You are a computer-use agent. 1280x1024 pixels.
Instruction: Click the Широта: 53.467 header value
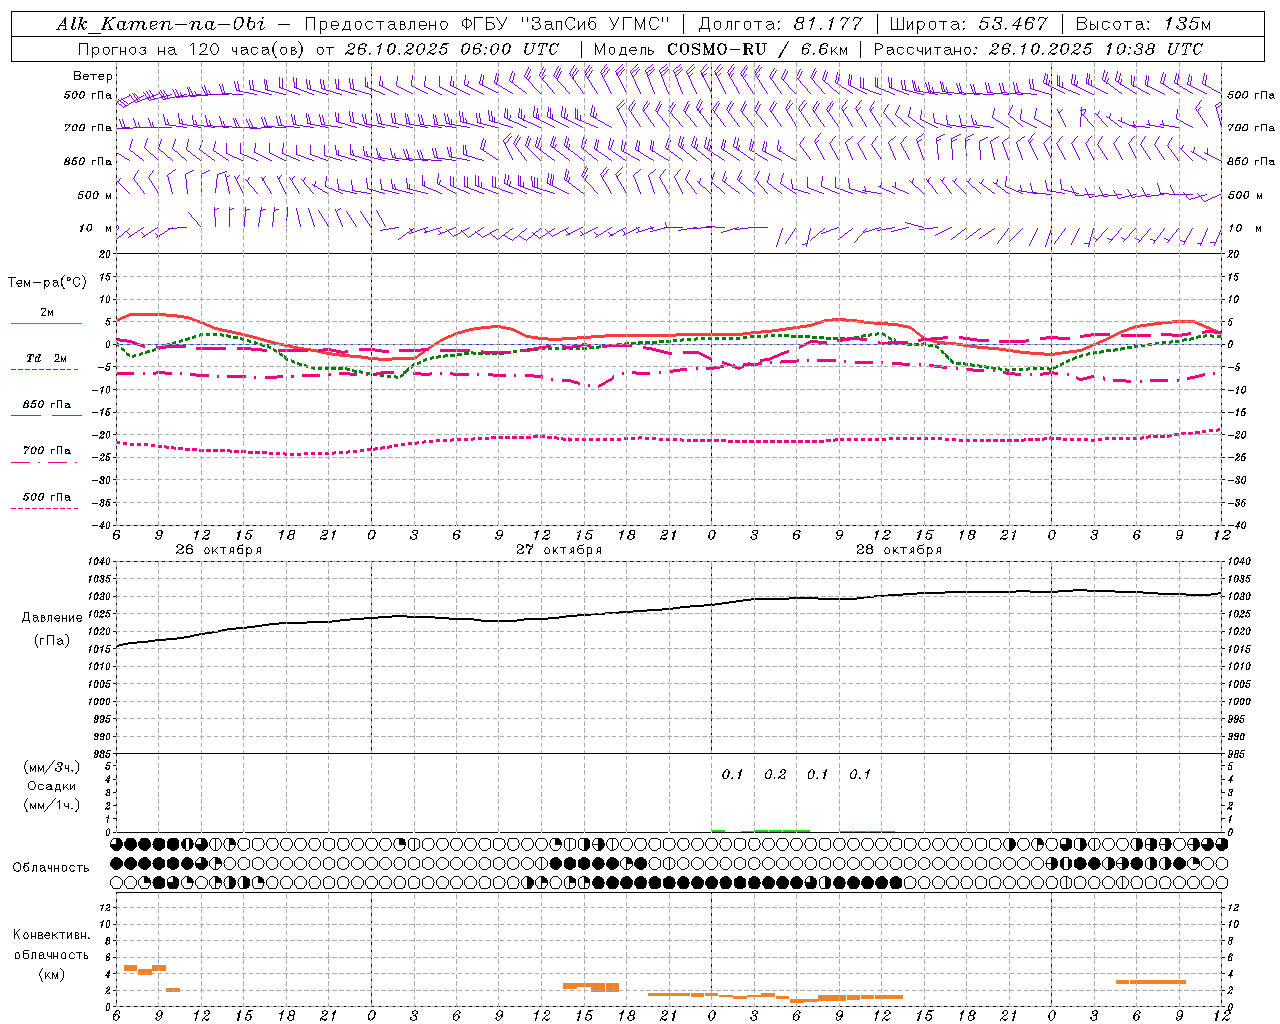(968, 24)
